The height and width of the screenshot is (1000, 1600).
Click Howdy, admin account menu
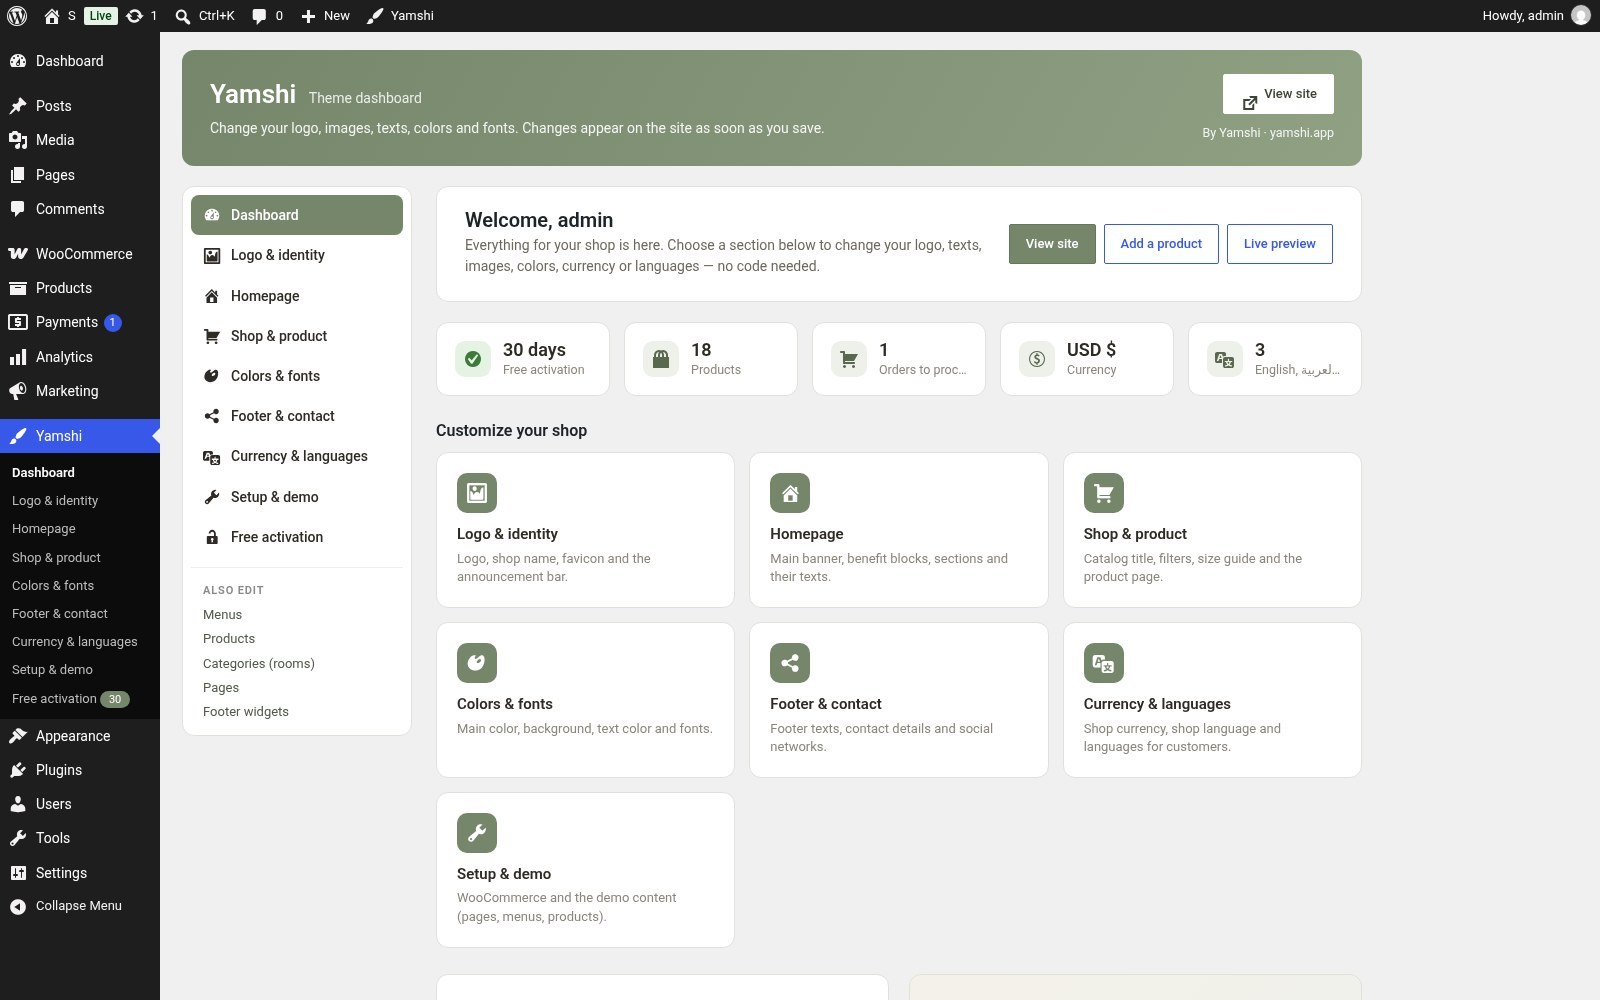(1536, 16)
